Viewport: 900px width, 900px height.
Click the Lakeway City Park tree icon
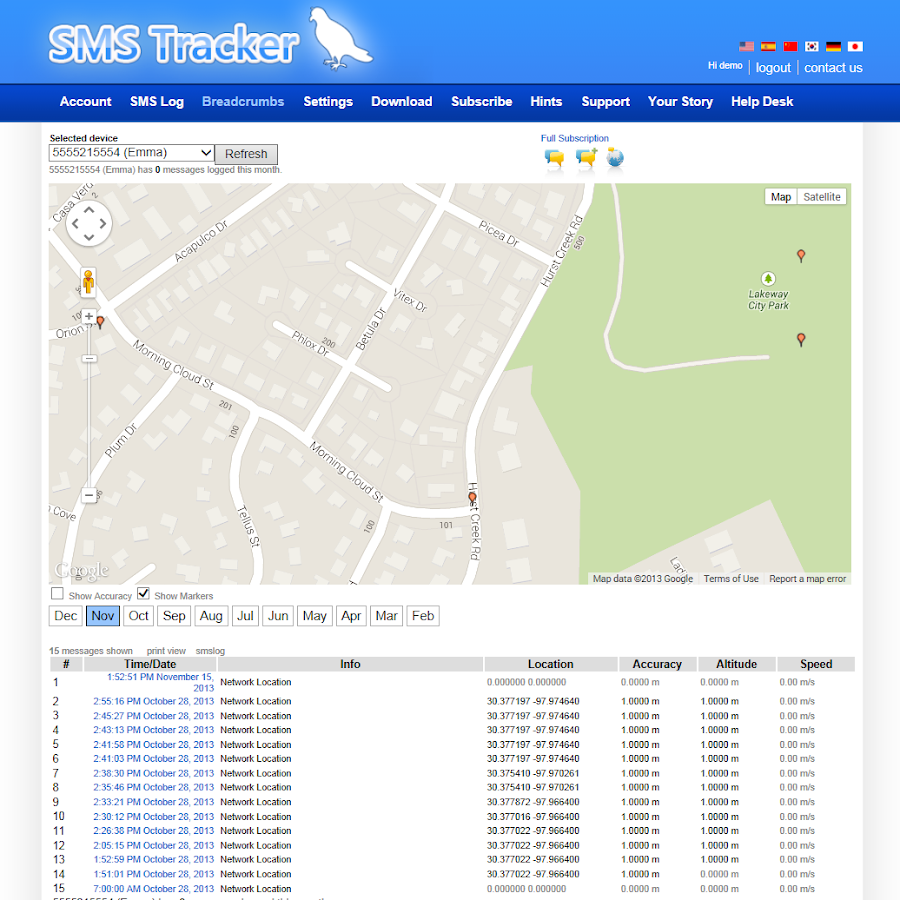coord(768,278)
